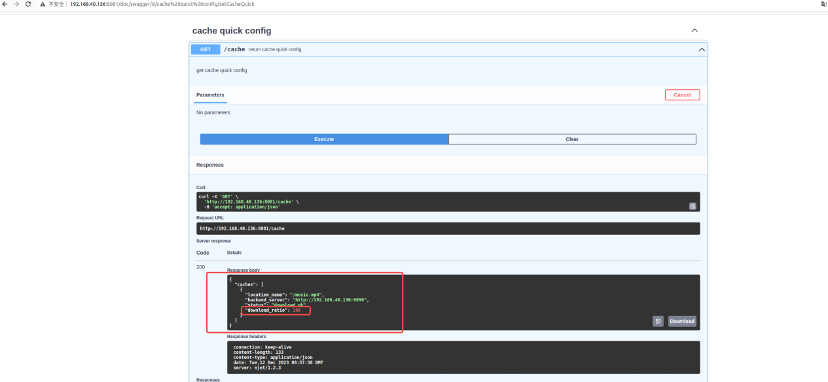Click the Request URL text box
828x382 pixels.
(x=448, y=229)
